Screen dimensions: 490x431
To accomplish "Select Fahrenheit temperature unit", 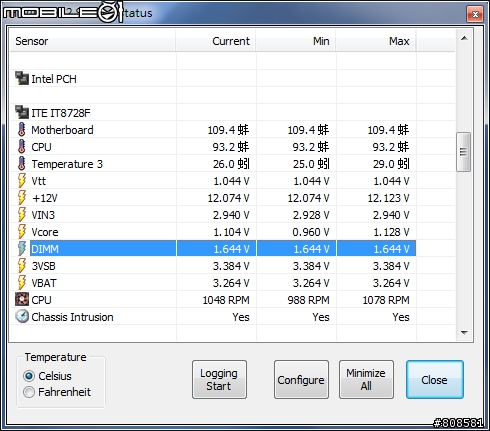I will coord(29,392).
